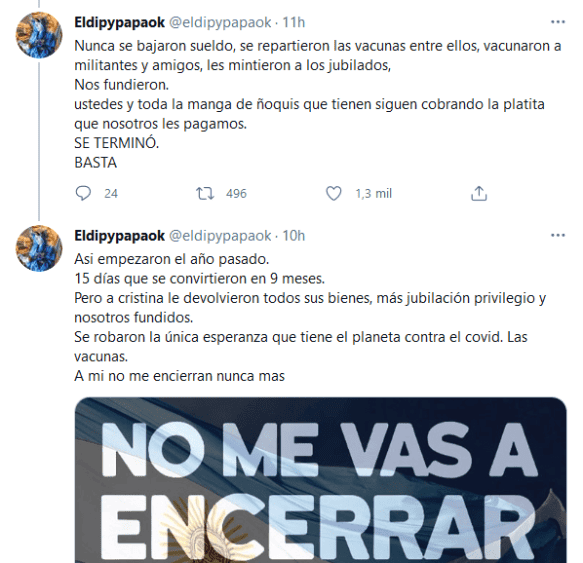Open tweet text starting 'Nunca se bajaron sueldo'
Viewport: 583px width, 563px height.
[x=318, y=104]
